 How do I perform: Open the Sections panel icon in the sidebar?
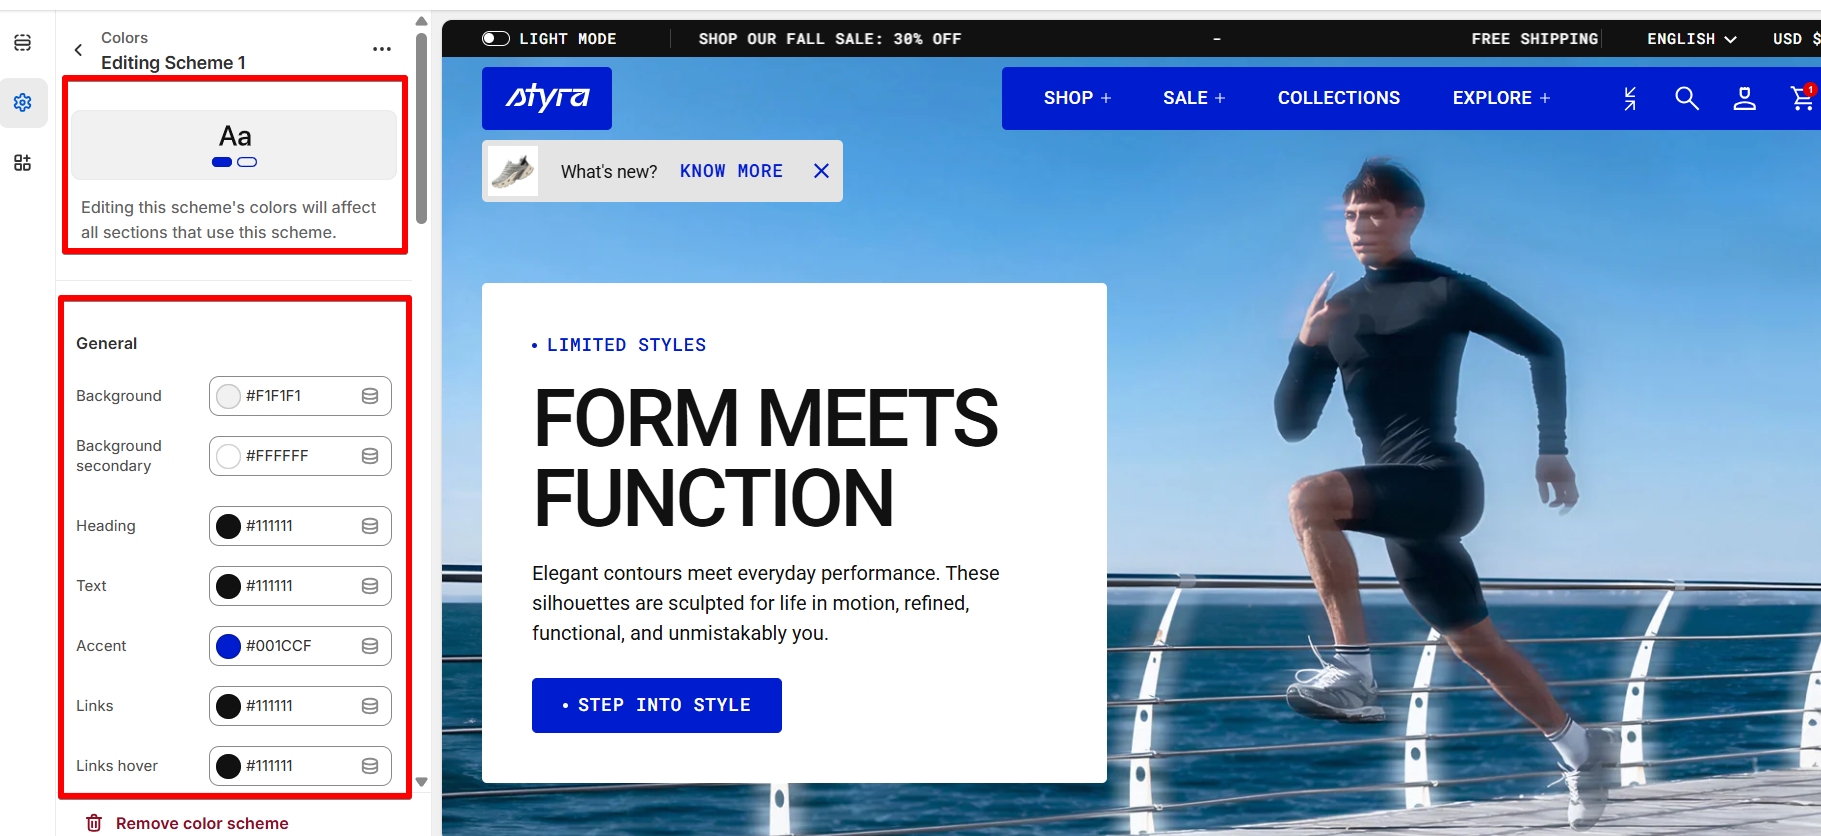click(x=23, y=43)
